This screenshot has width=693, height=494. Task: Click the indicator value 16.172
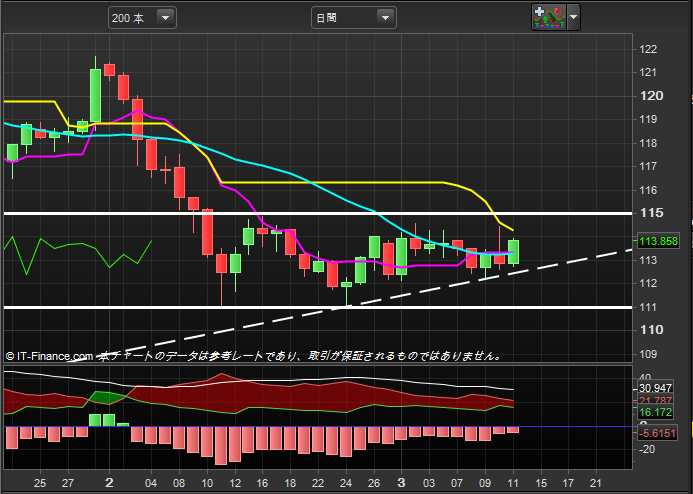coord(655,412)
